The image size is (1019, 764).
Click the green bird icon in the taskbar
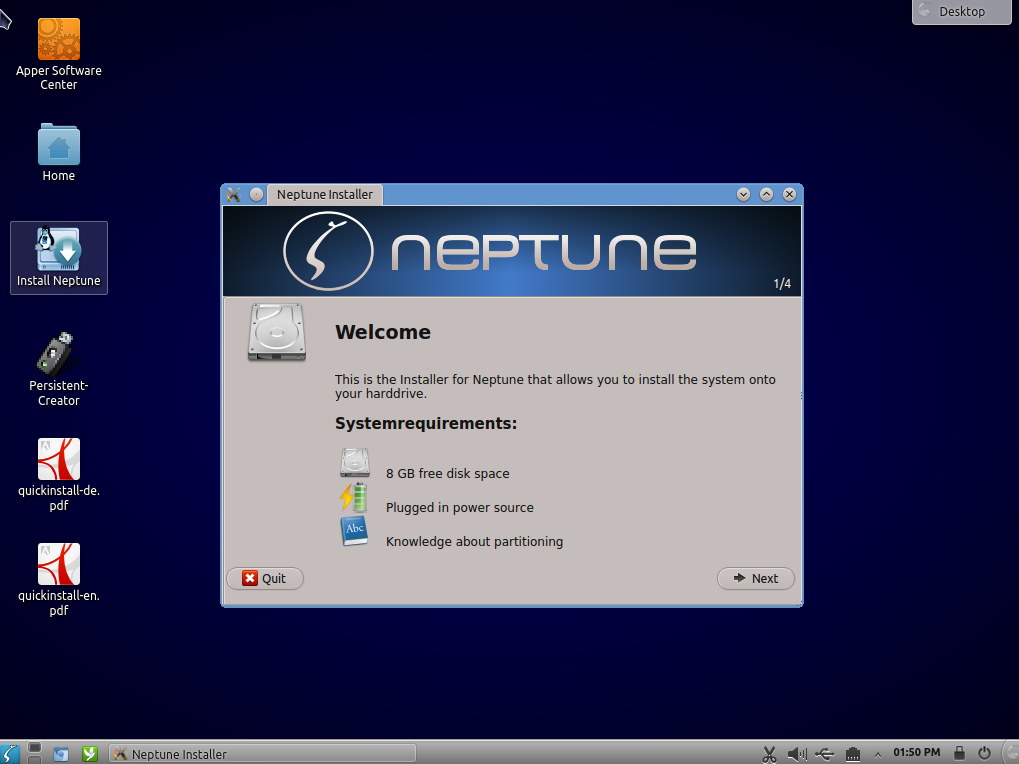click(90, 754)
